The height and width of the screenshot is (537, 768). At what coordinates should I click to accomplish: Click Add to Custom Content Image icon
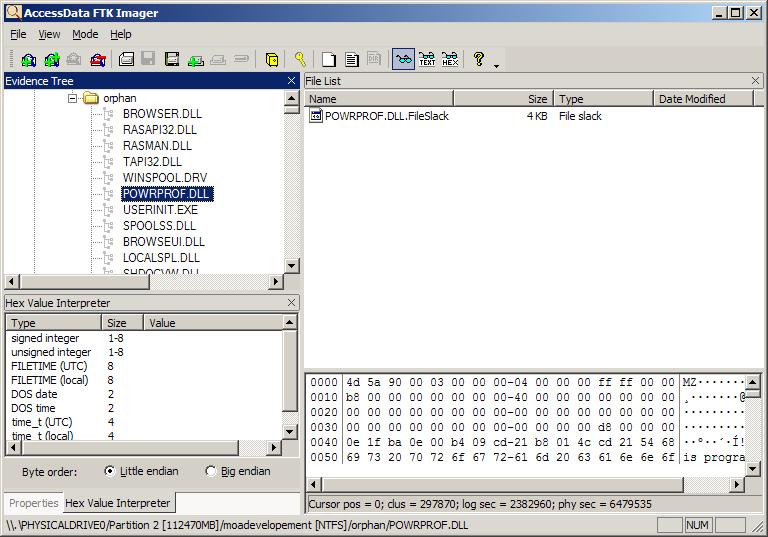195,59
